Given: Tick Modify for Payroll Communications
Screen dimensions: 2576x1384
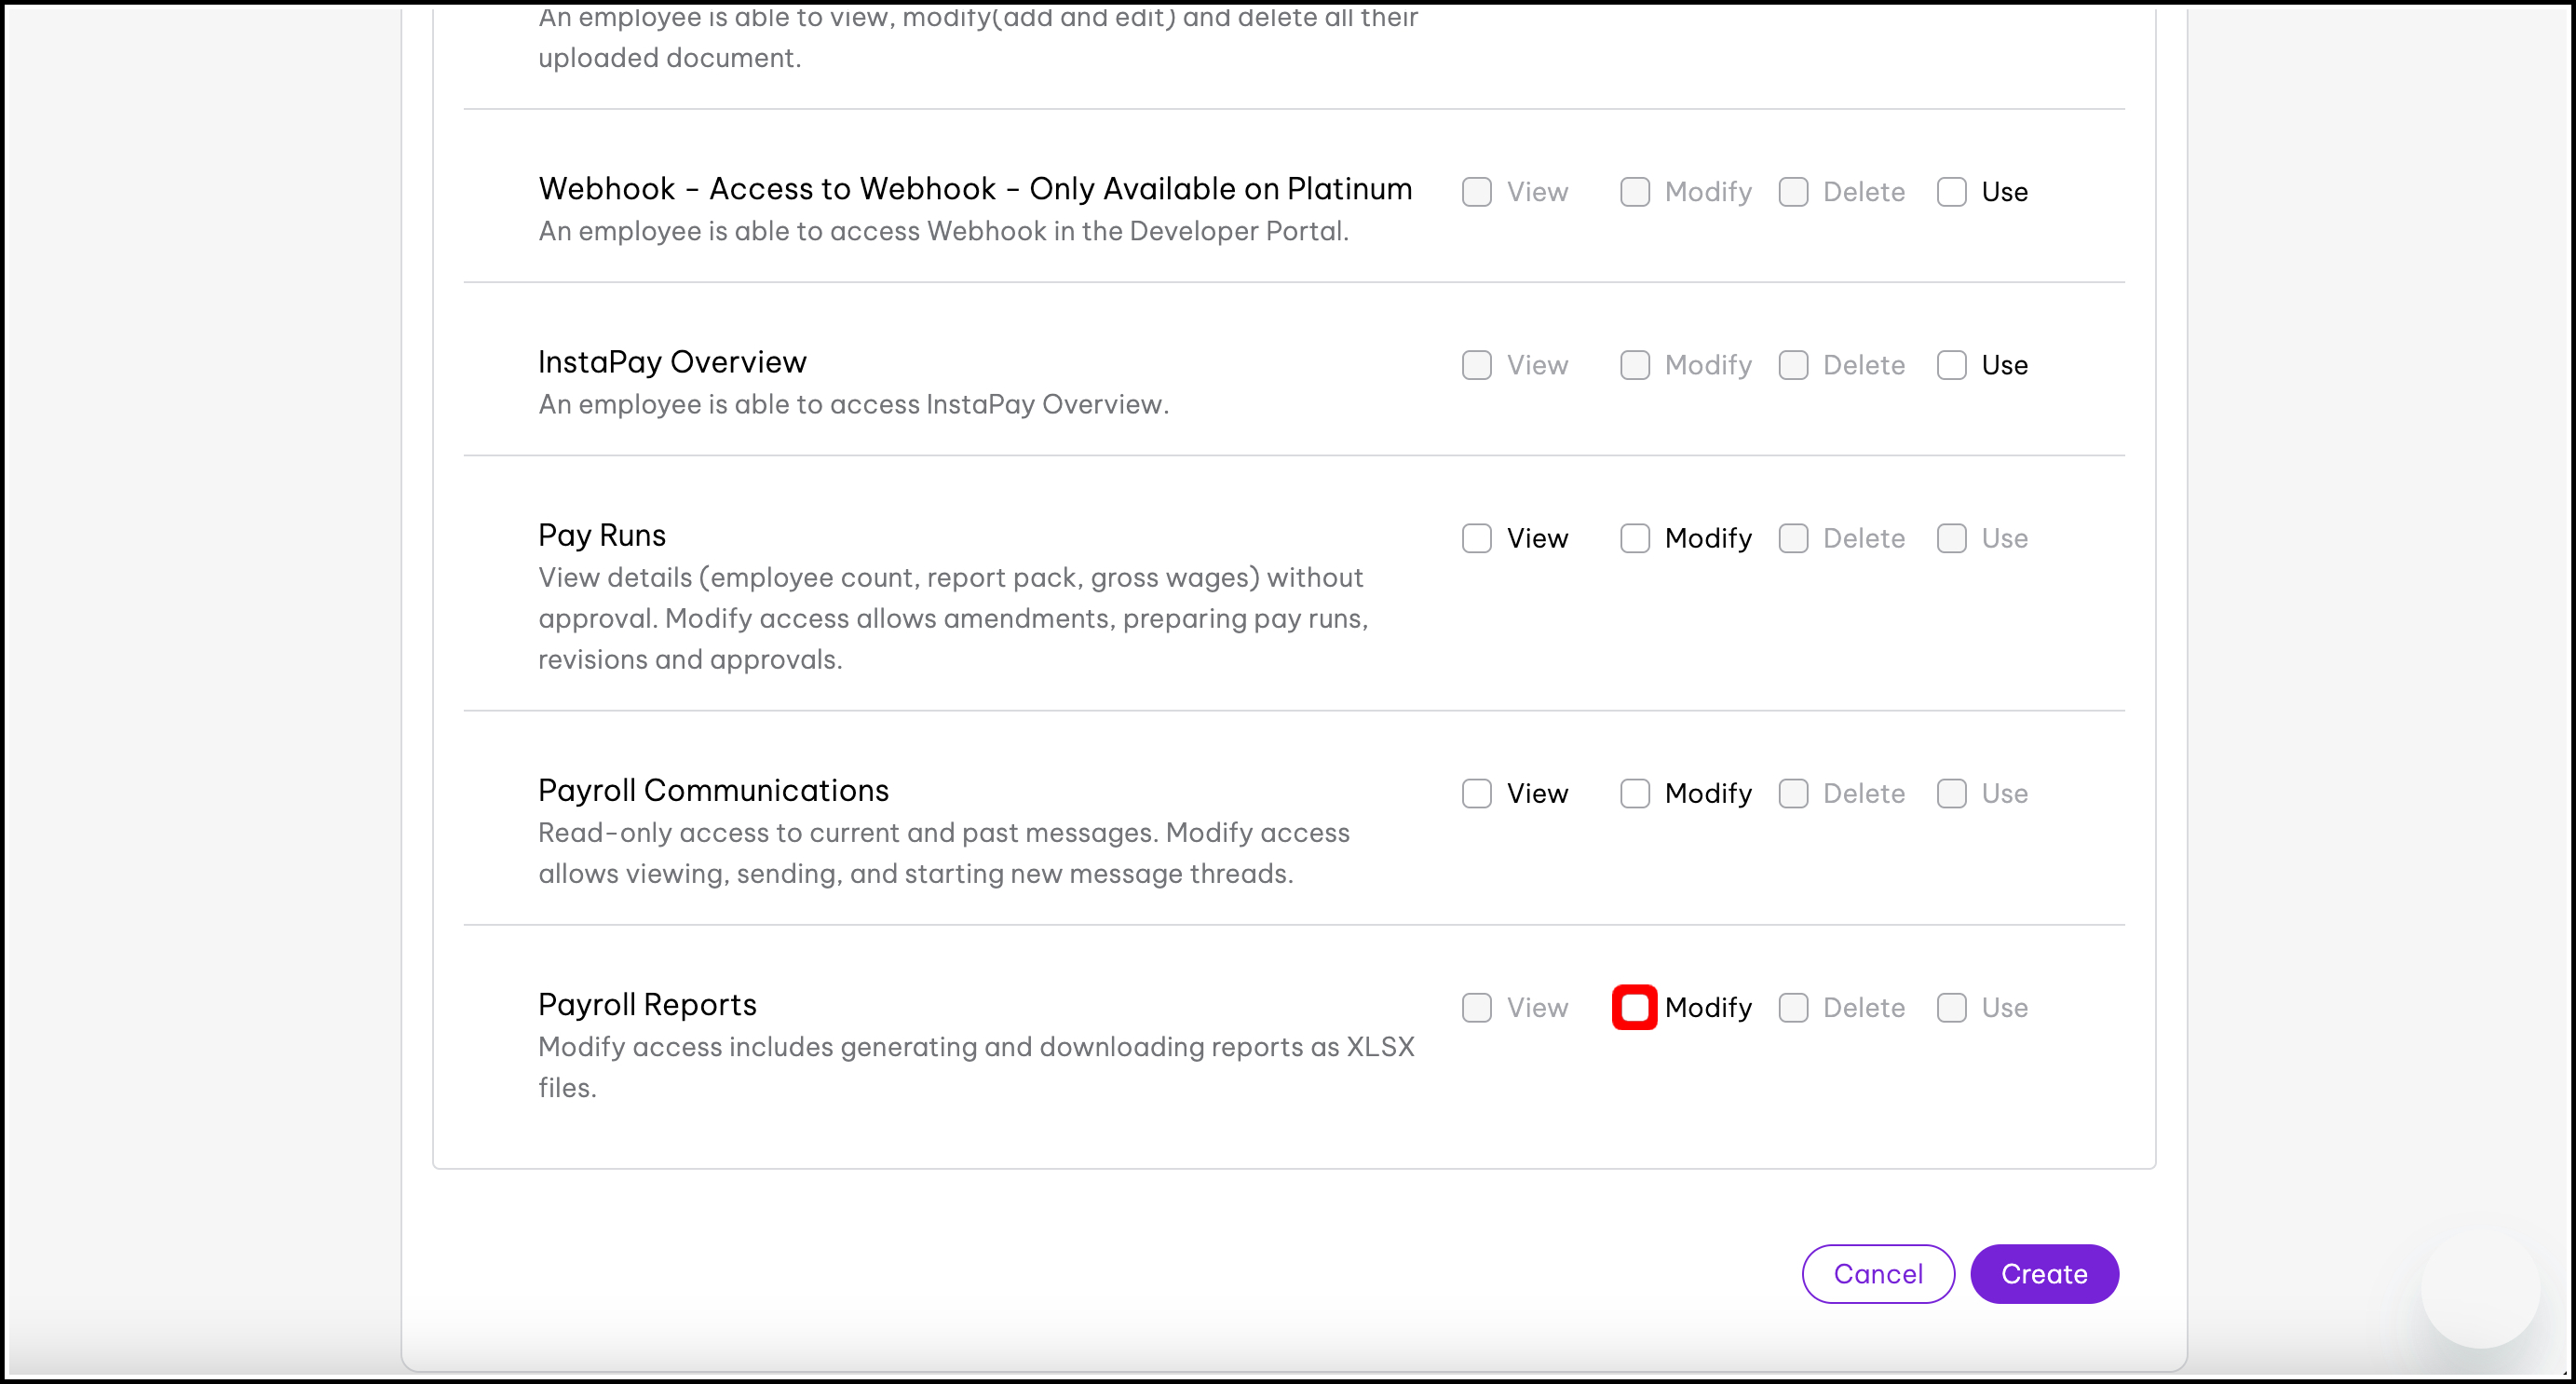Looking at the screenshot, I should [x=1635, y=793].
